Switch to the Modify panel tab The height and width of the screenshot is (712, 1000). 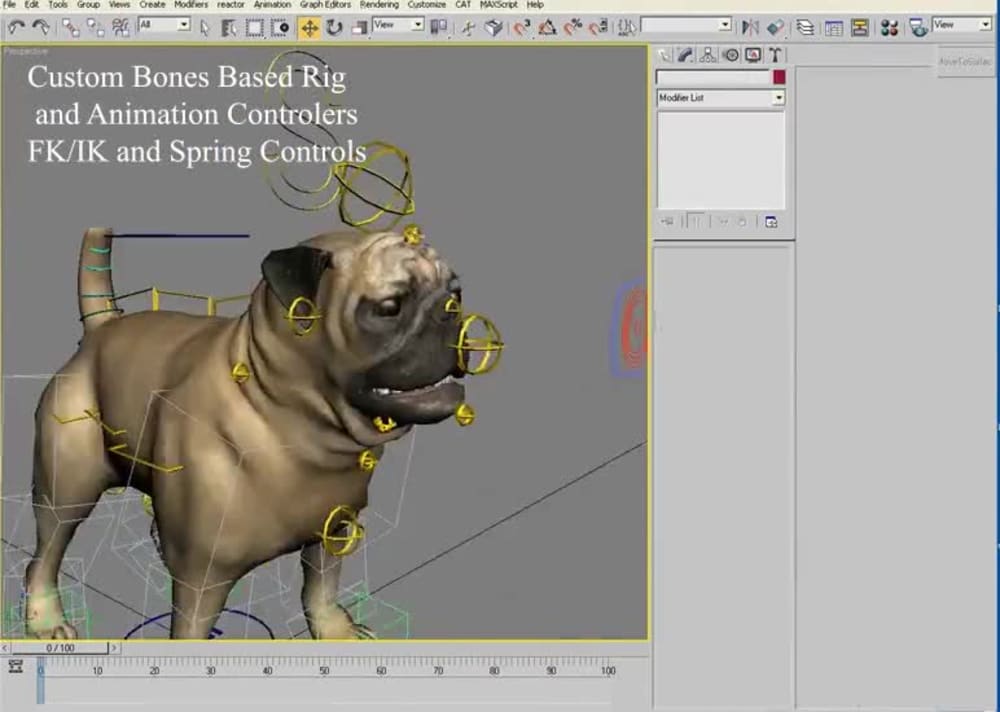[x=685, y=56]
